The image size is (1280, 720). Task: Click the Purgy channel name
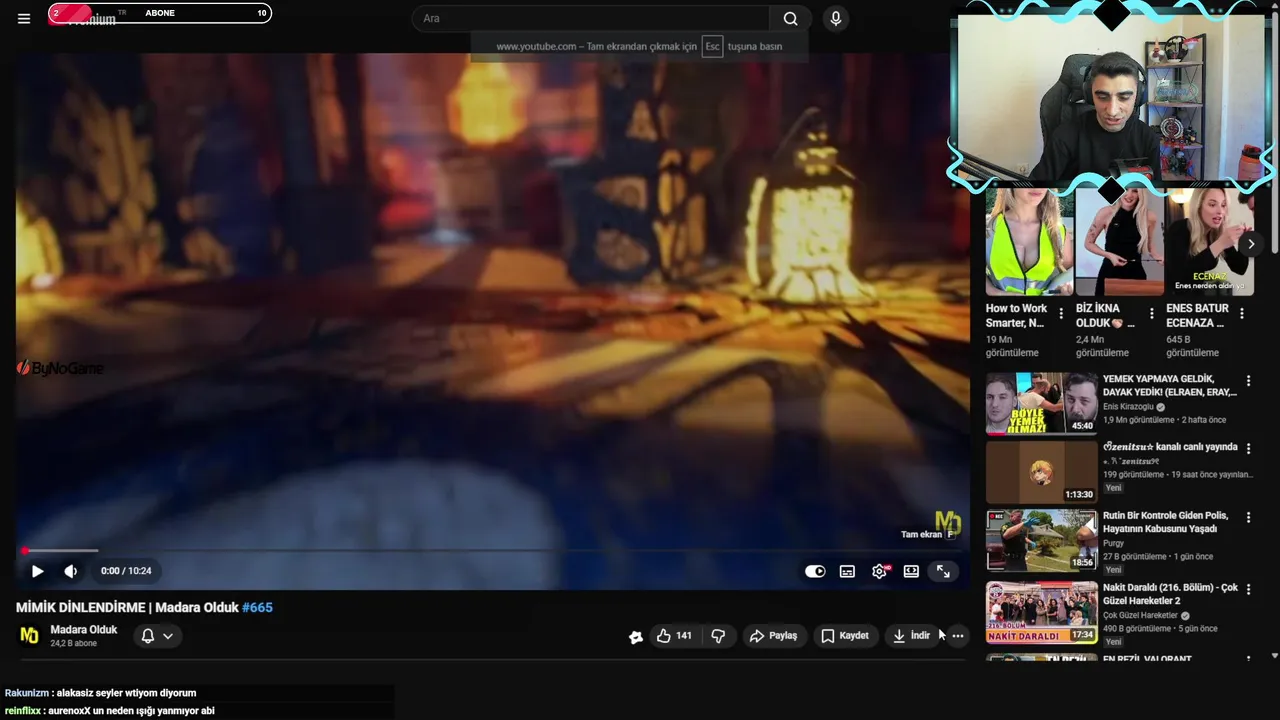[x=1113, y=543]
